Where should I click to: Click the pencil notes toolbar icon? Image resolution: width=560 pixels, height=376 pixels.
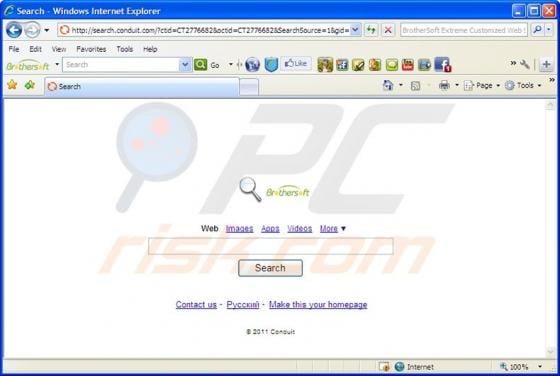click(358, 65)
